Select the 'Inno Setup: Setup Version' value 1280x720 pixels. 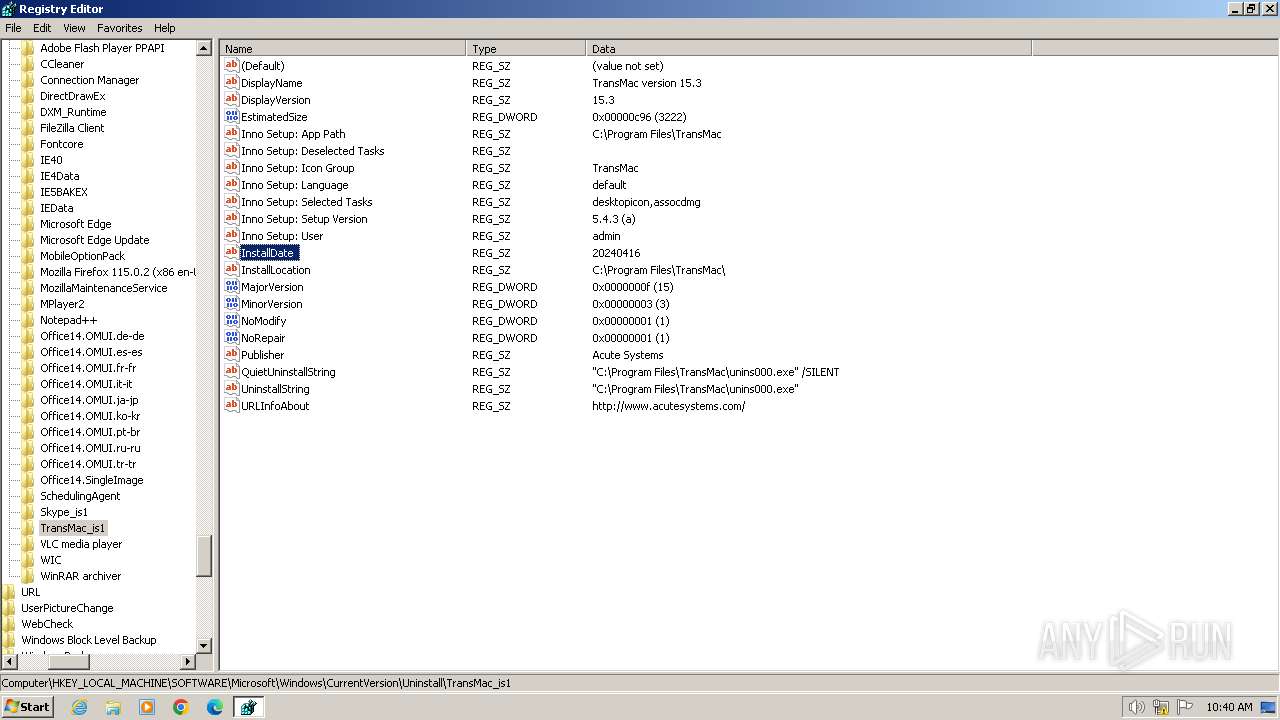point(304,219)
